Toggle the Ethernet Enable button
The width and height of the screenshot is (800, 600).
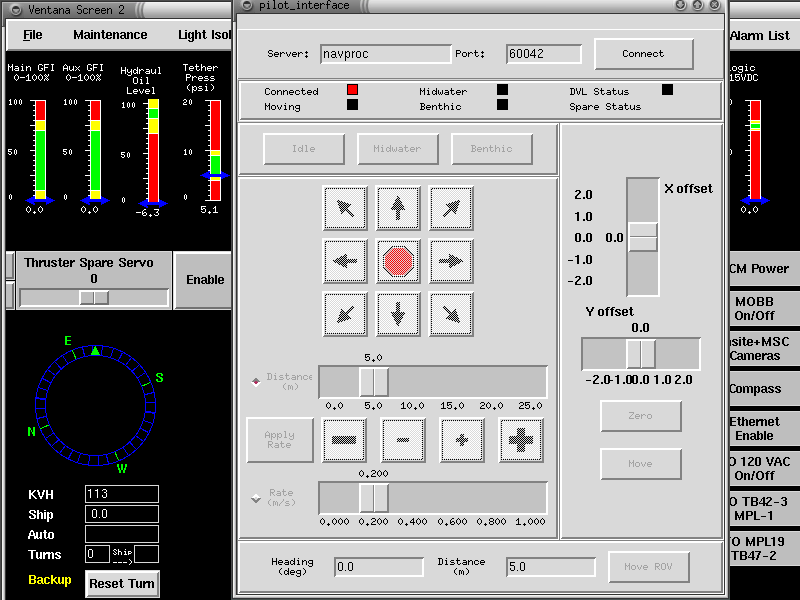click(763, 429)
